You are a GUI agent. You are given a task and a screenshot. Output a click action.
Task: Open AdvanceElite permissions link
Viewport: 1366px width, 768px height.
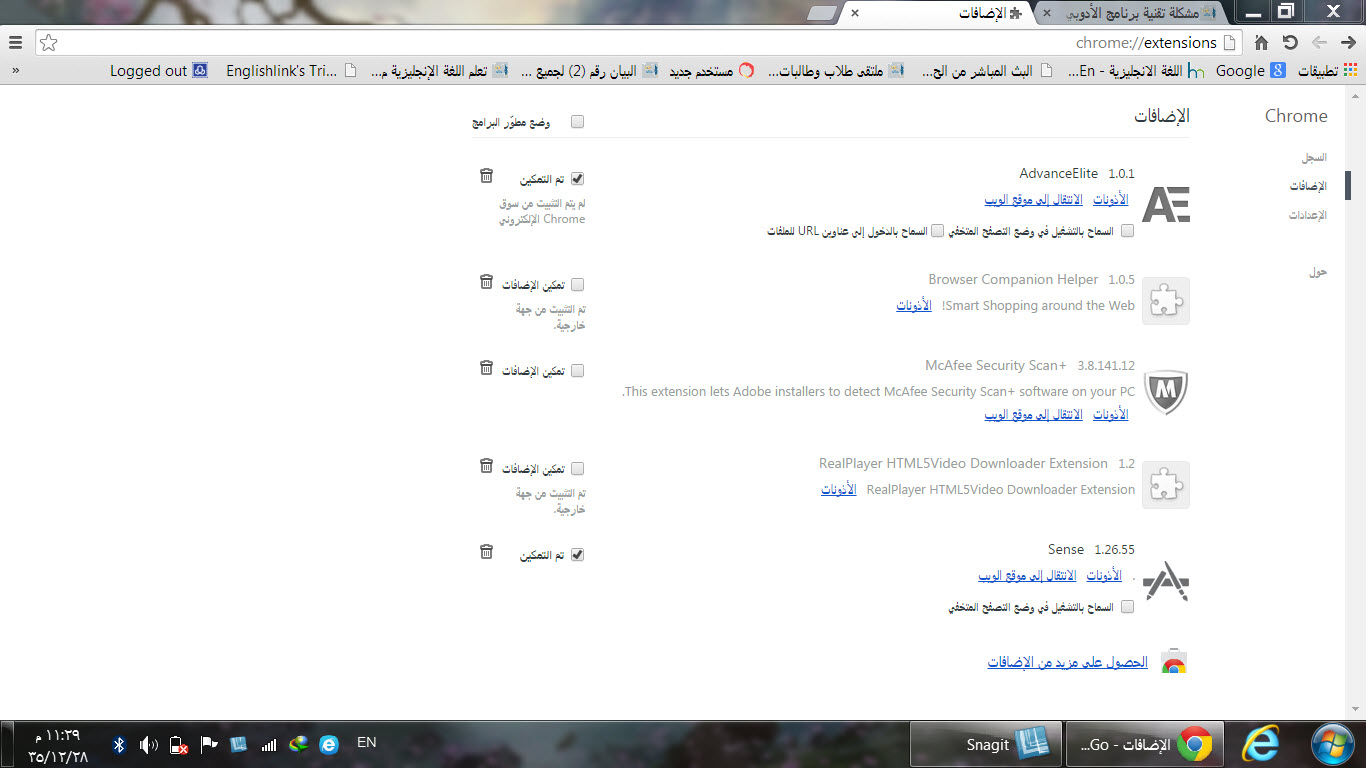1110,200
